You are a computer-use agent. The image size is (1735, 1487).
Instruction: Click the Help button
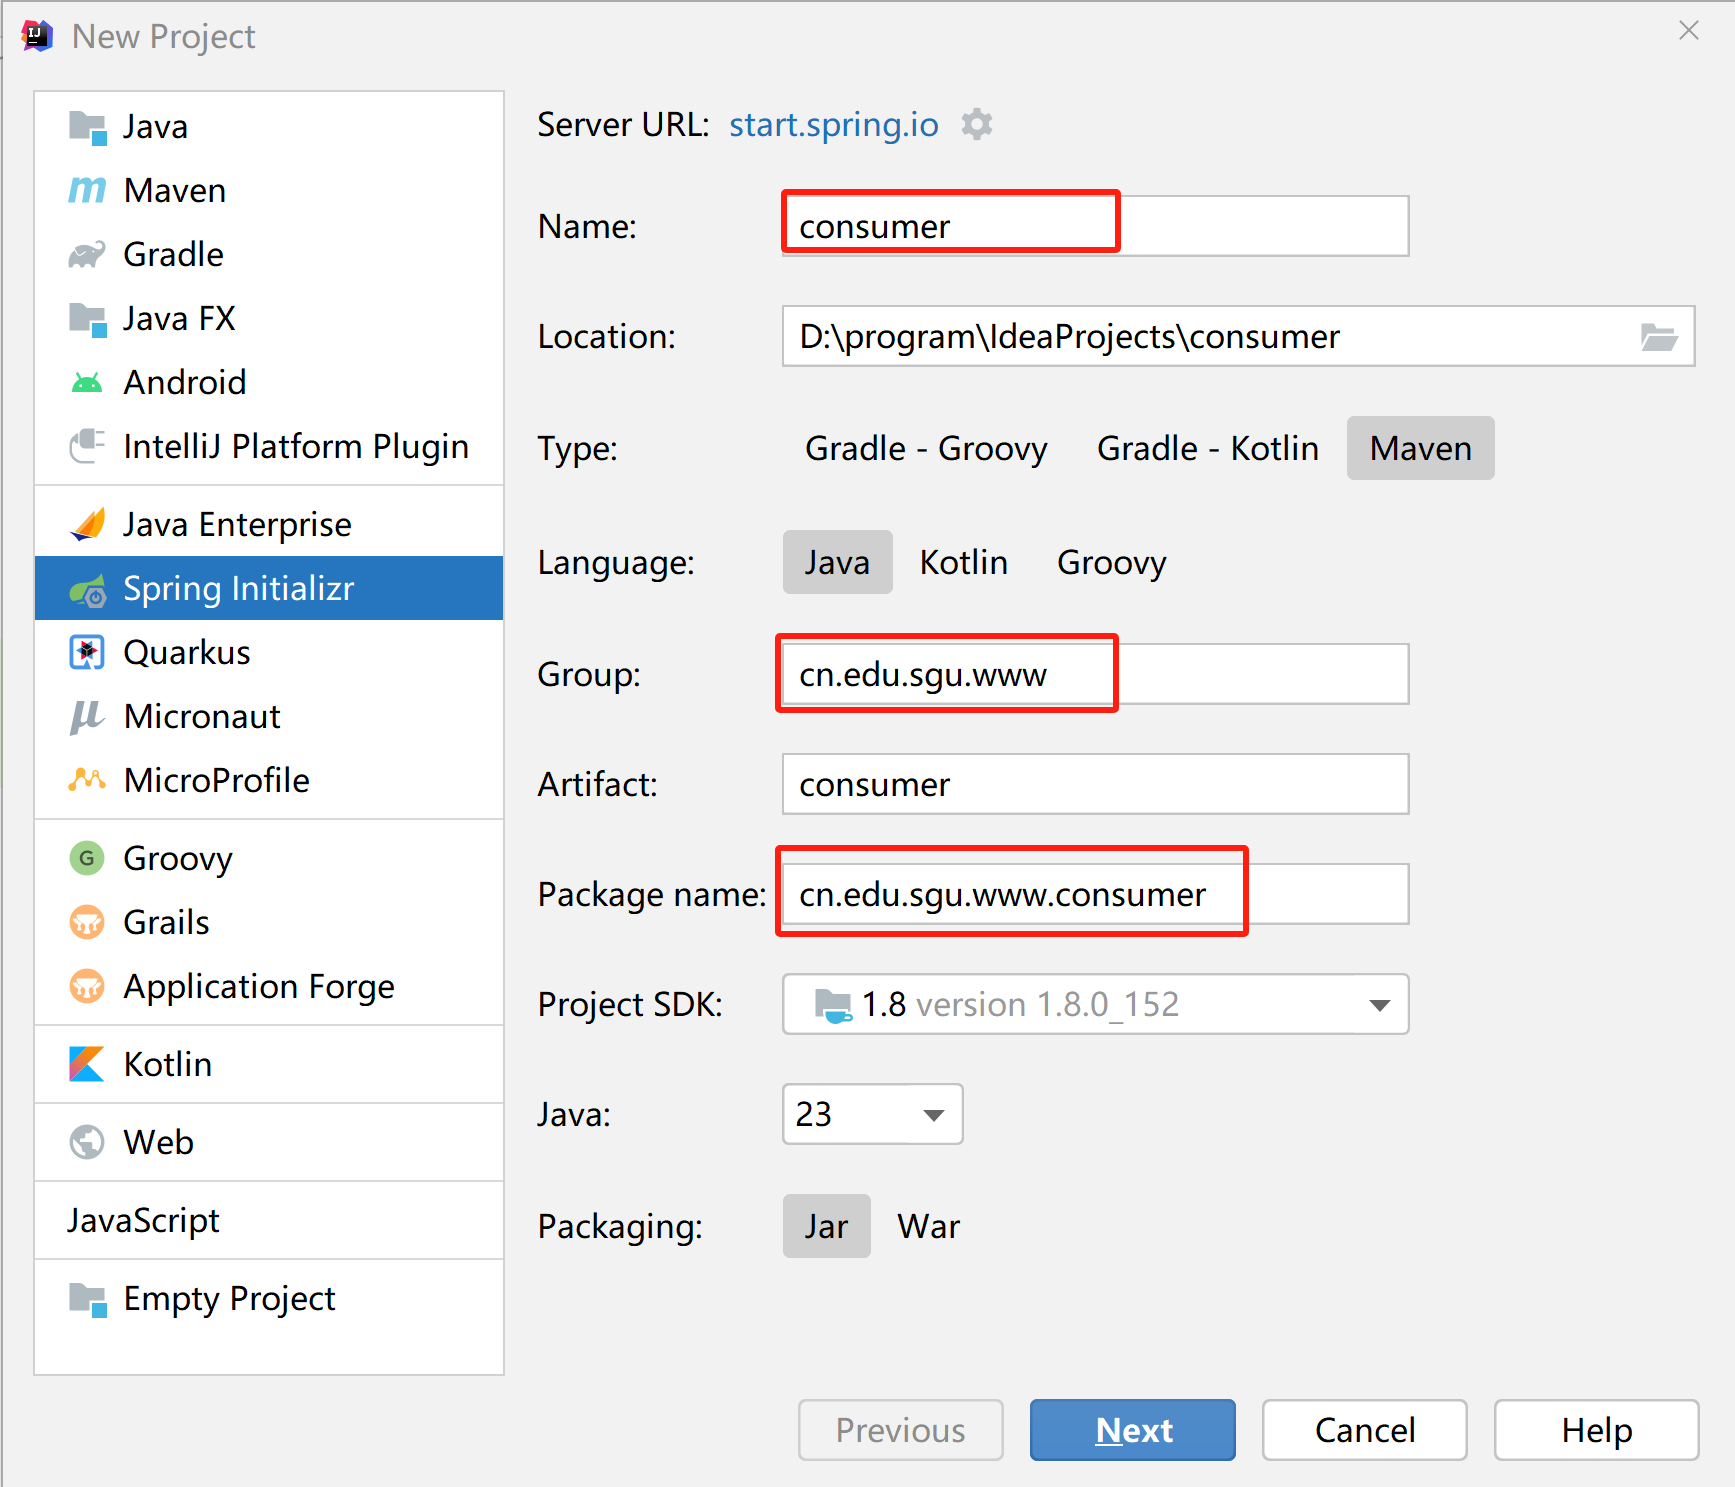click(x=1597, y=1430)
